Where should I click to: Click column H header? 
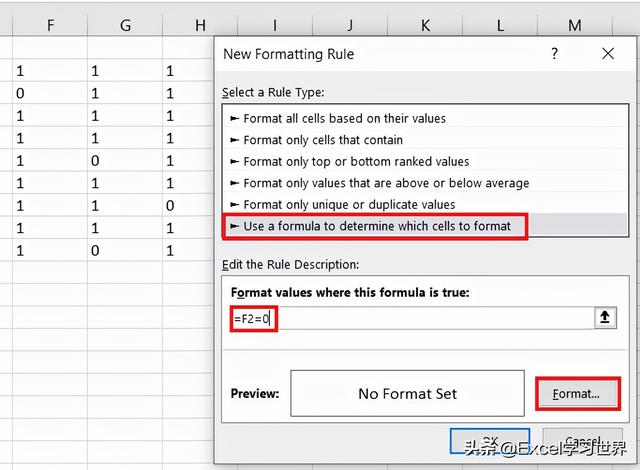tap(200, 25)
